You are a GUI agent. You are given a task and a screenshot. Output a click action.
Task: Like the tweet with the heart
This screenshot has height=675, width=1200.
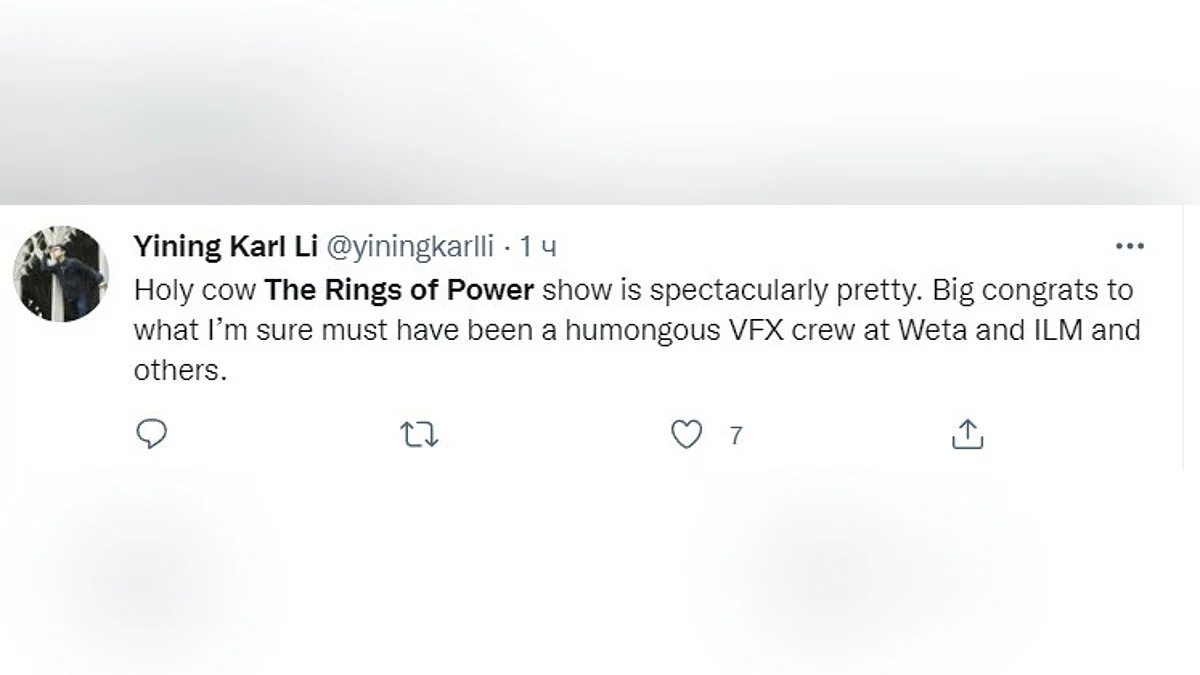pos(686,435)
